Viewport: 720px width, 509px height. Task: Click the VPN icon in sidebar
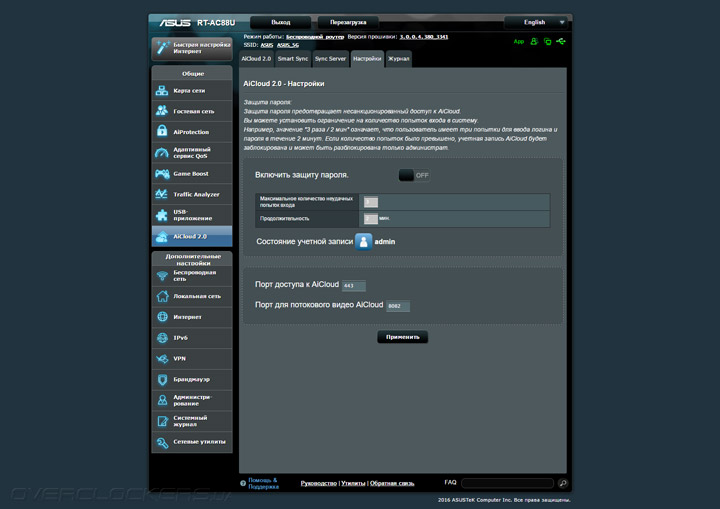point(162,358)
